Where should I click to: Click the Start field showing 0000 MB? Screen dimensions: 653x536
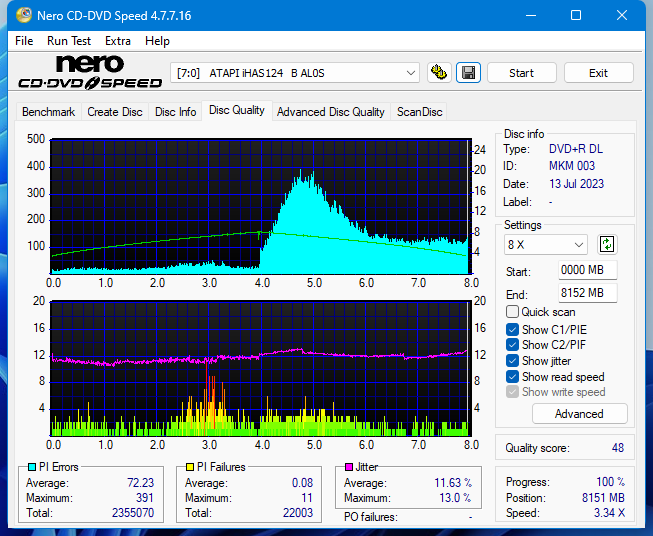coord(587,270)
